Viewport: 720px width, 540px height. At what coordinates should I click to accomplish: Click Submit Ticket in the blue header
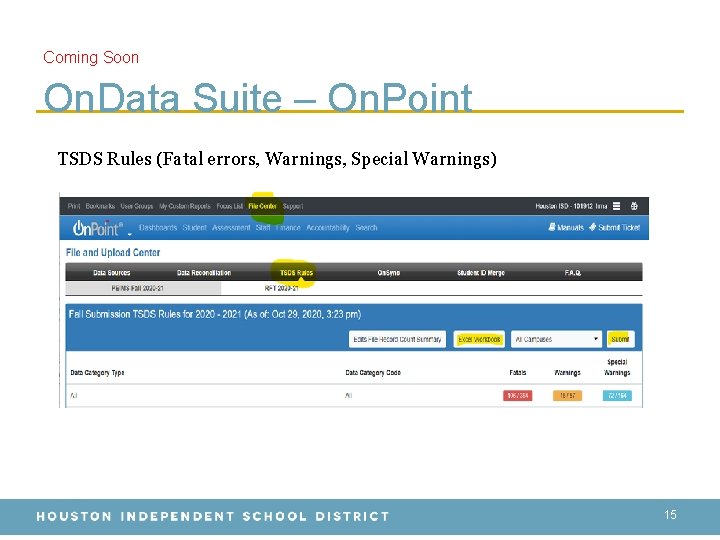615,227
